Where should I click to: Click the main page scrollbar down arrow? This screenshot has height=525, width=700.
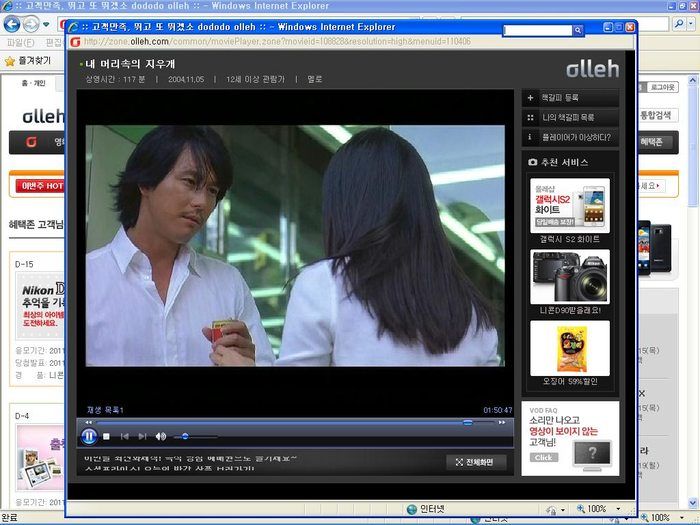(692, 502)
